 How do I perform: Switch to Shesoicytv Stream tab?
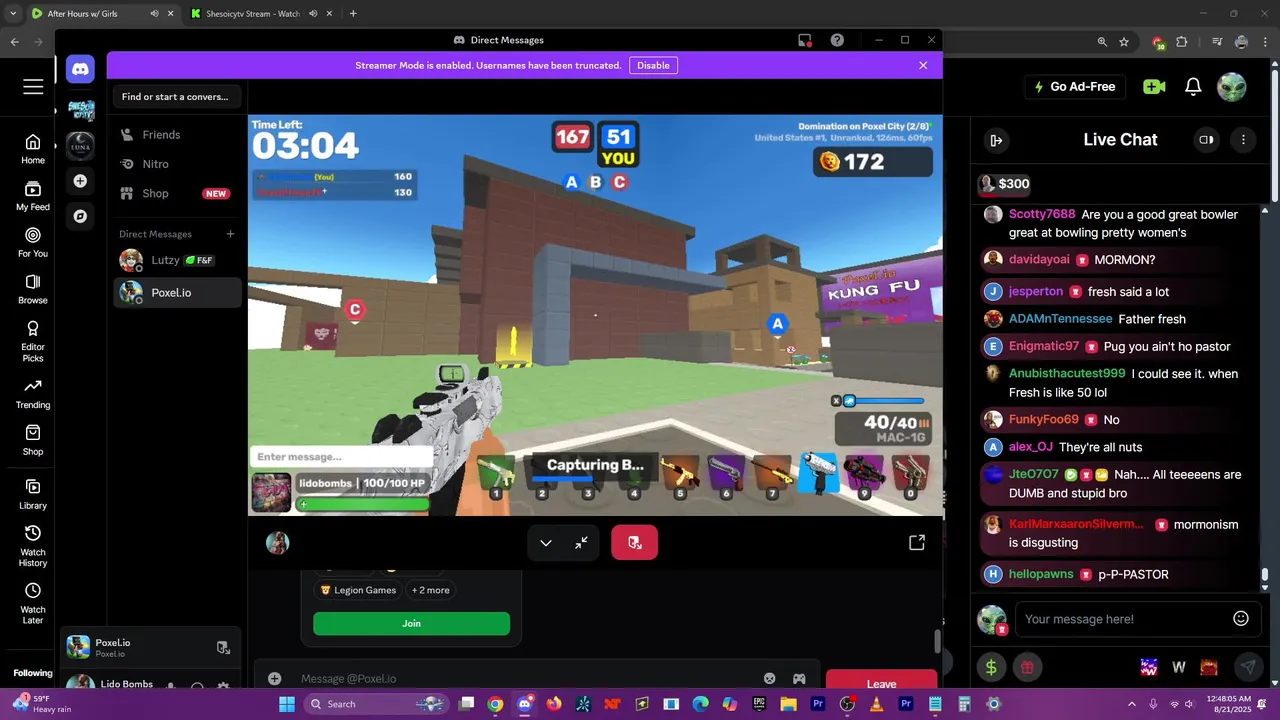(x=260, y=14)
